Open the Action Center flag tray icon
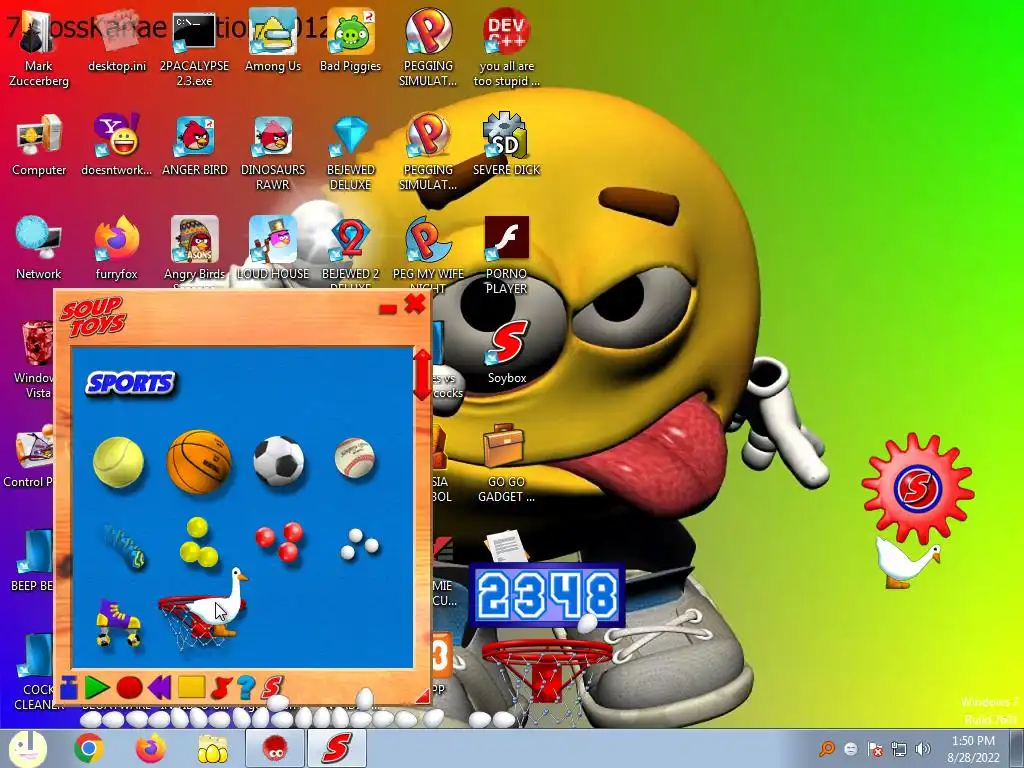1024x768 pixels. [875, 749]
